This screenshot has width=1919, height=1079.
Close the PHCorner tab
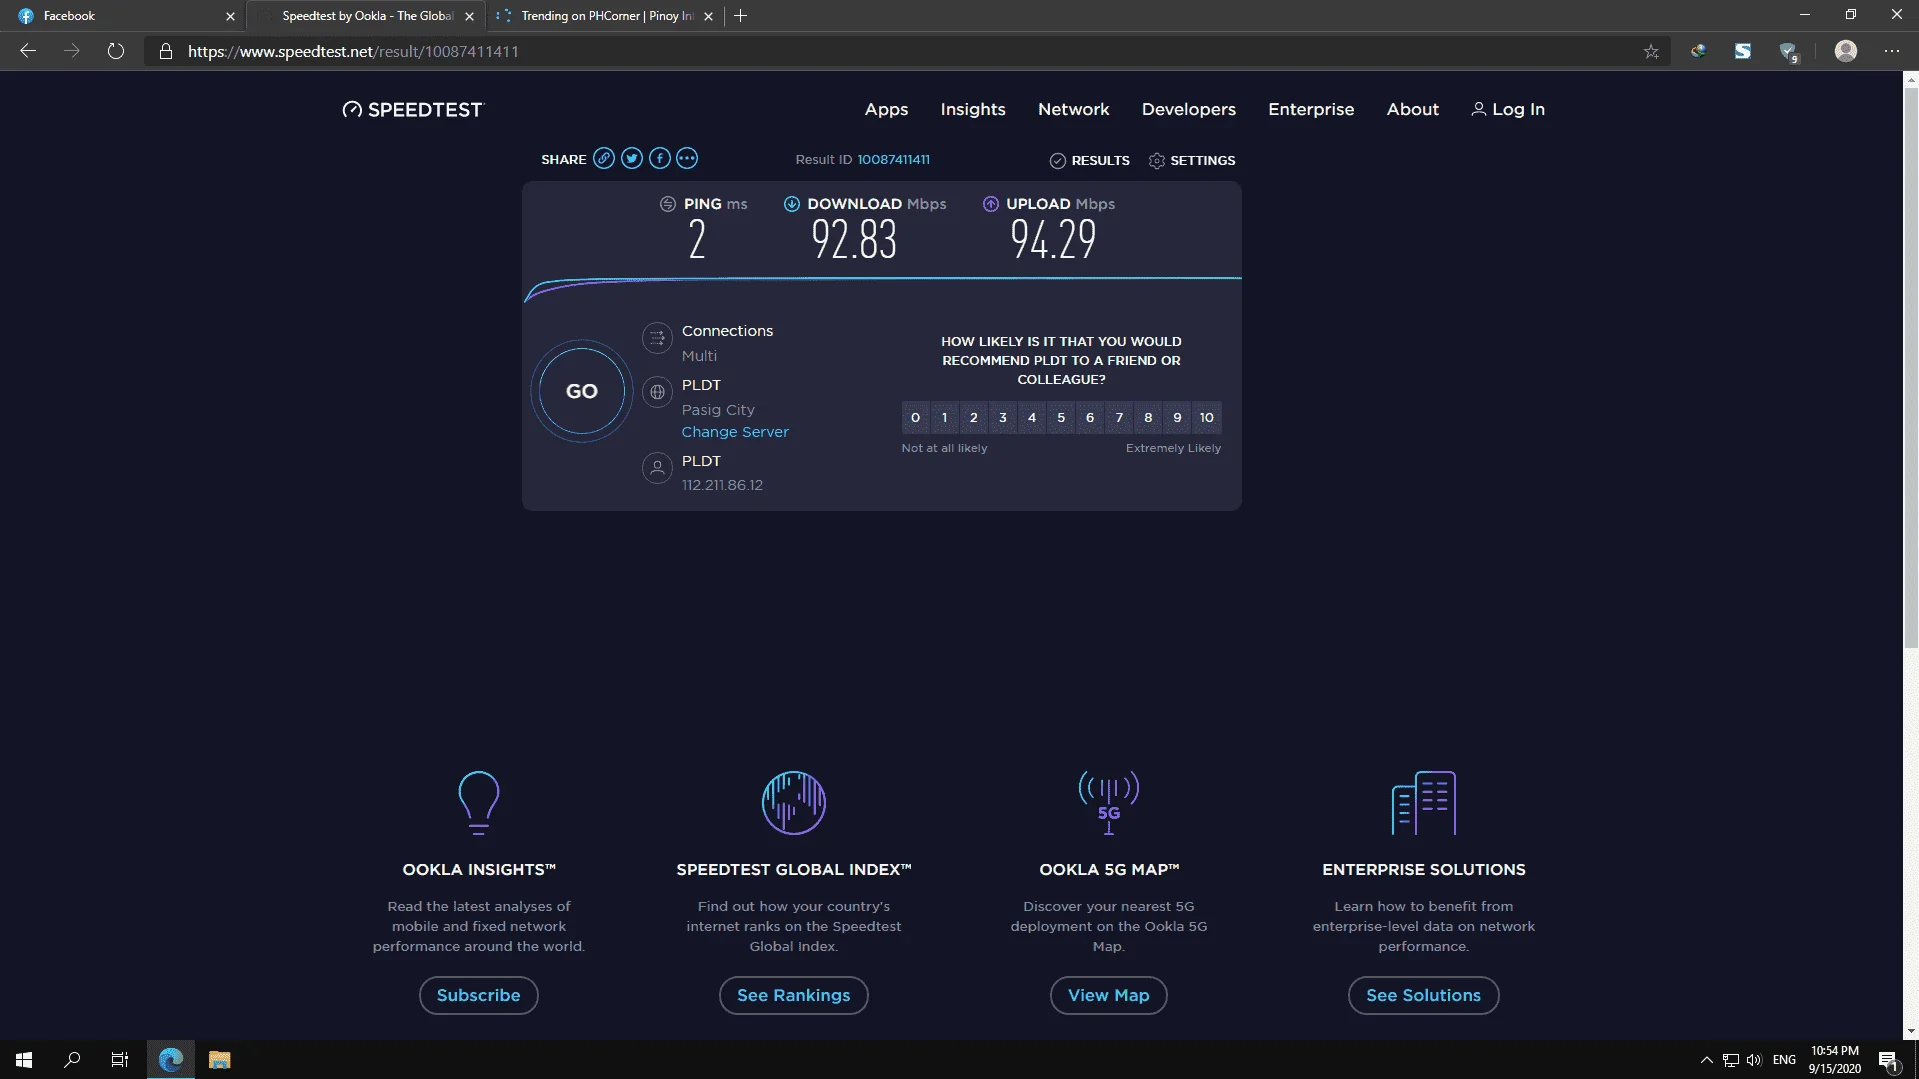709,16
